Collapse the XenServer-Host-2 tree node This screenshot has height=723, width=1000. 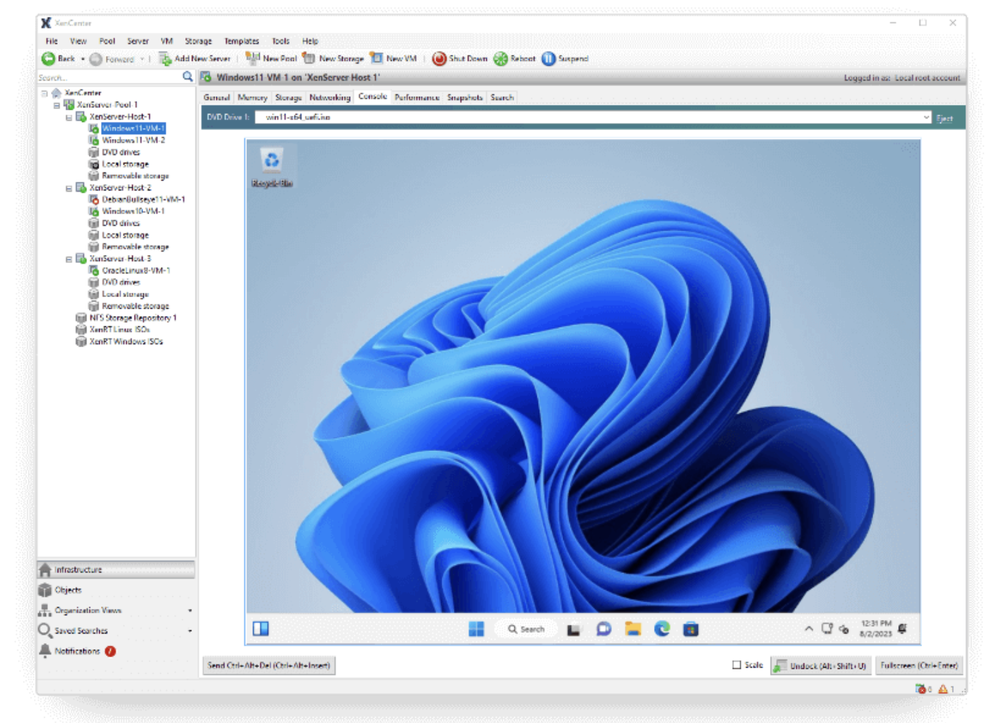click(69, 188)
